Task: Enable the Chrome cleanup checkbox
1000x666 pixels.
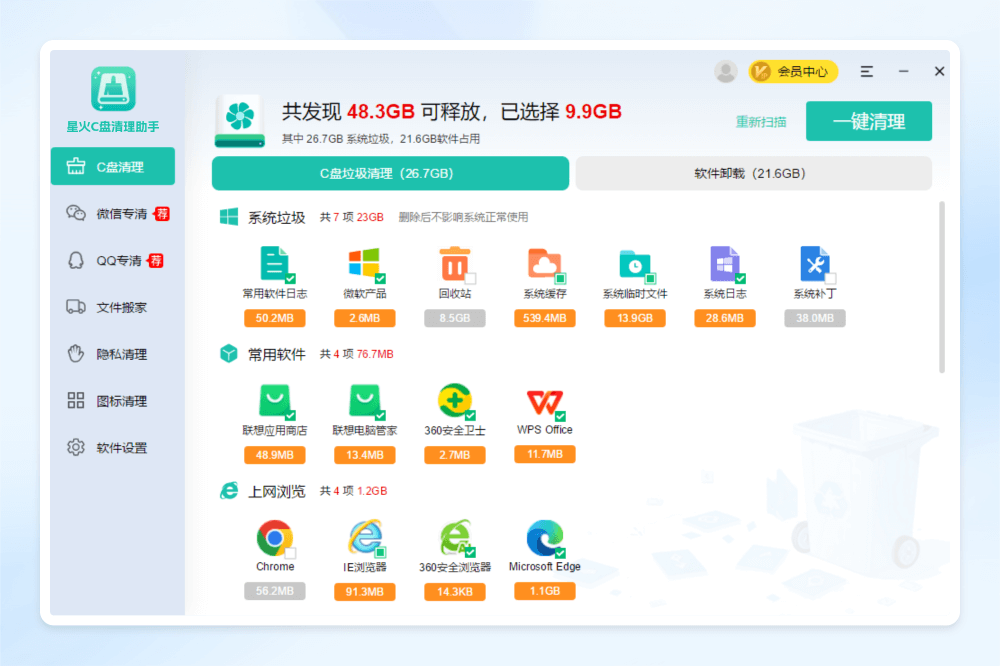Action: pos(290,552)
